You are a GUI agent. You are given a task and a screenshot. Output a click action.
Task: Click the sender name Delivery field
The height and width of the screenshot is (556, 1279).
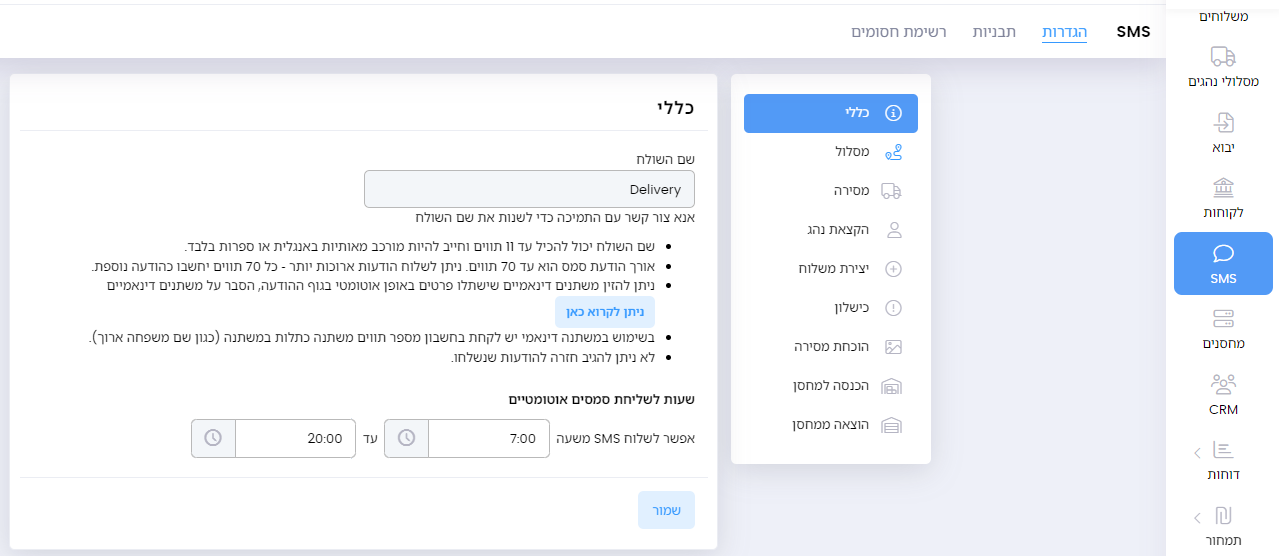(529, 189)
